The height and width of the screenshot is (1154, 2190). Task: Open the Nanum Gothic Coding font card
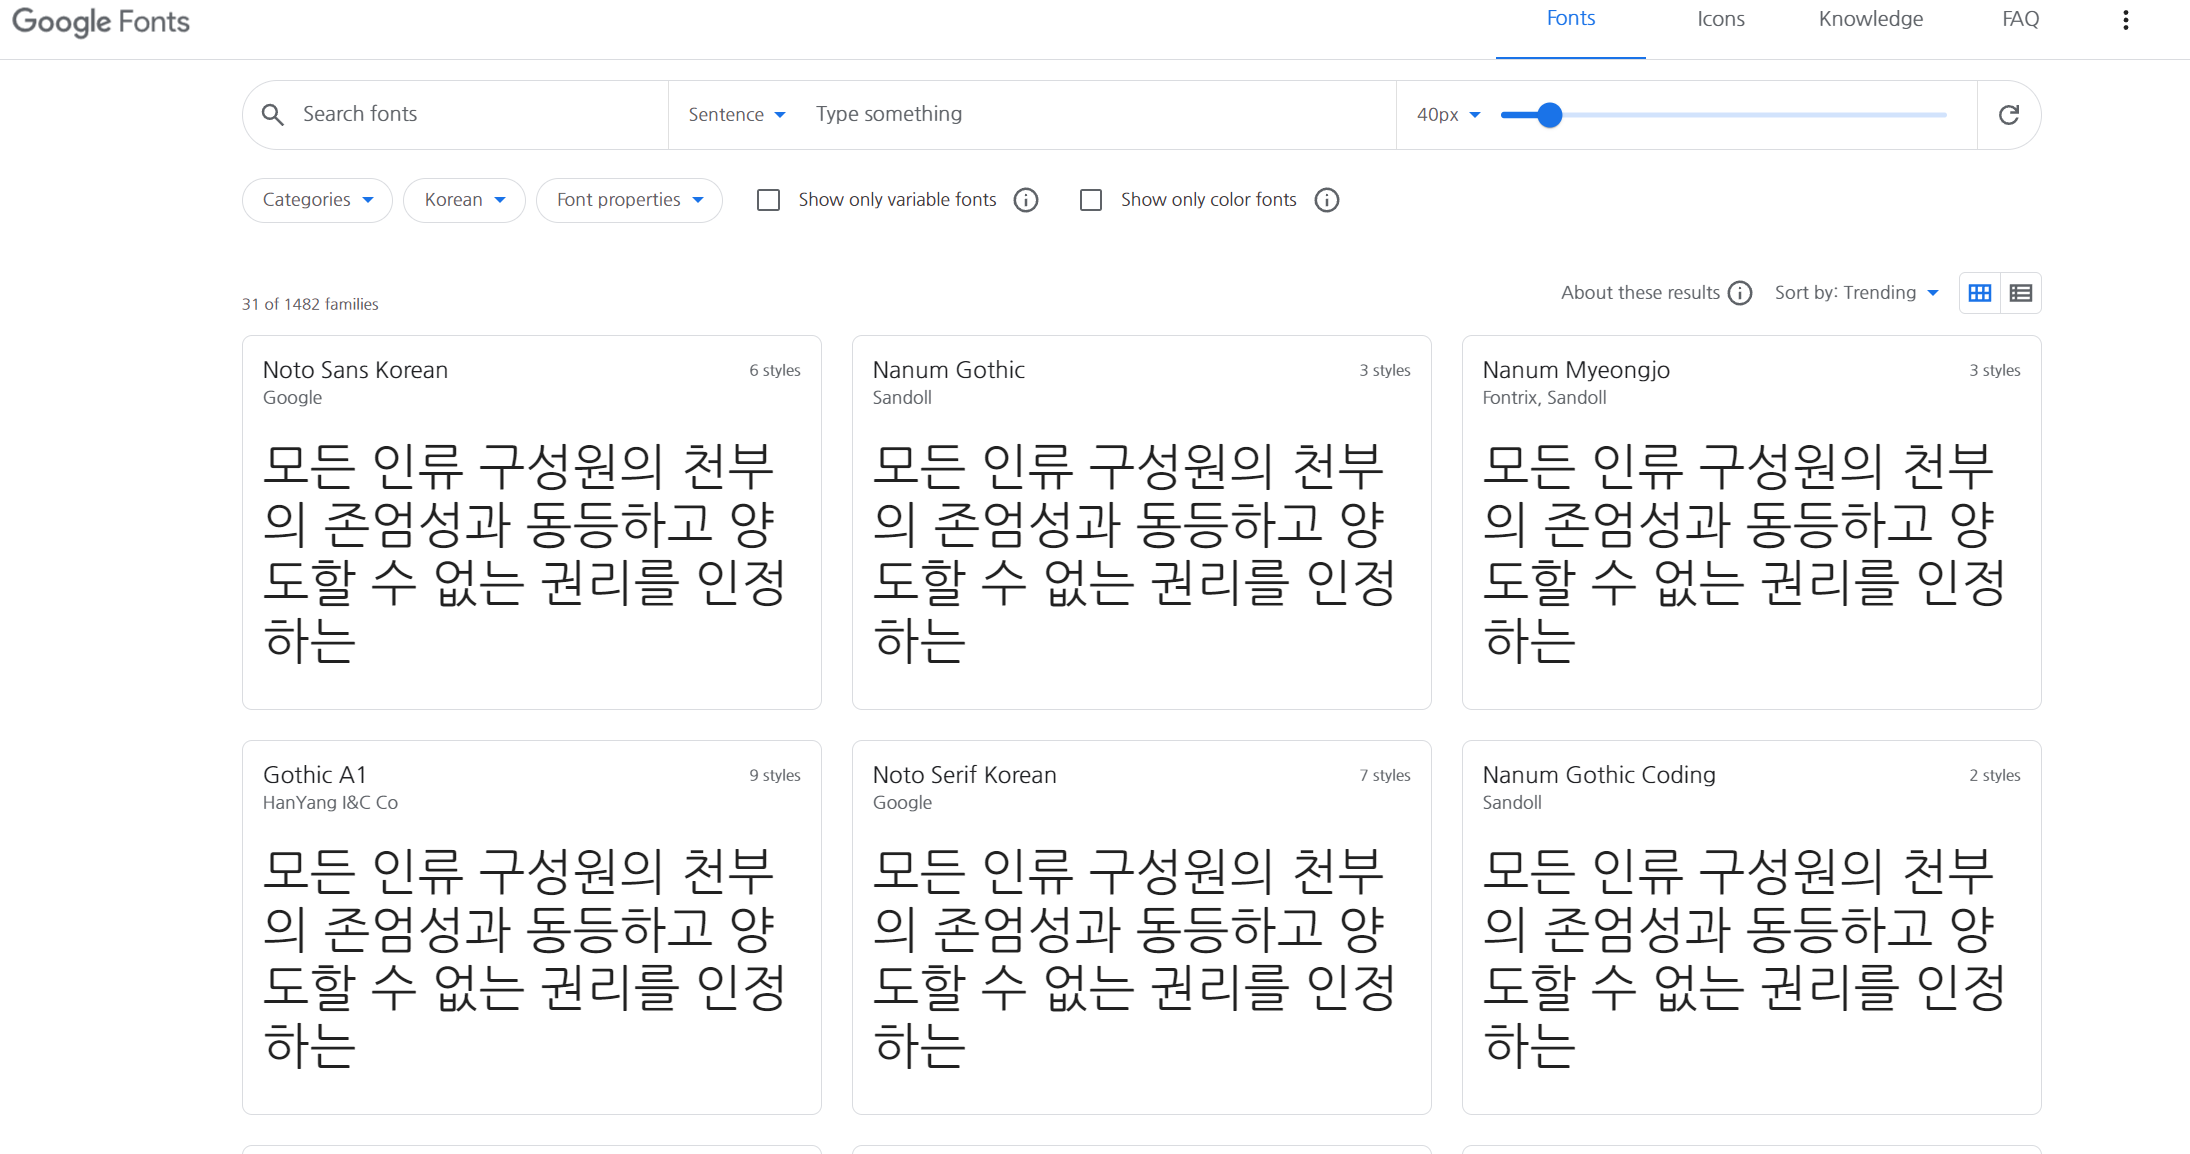coord(1752,927)
